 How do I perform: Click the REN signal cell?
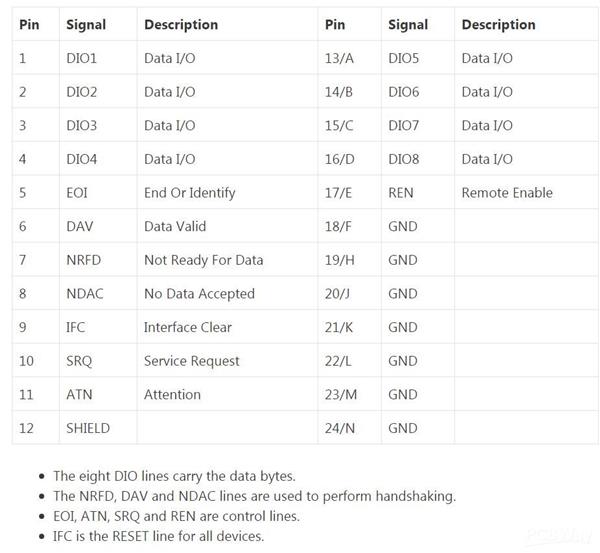(x=400, y=192)
